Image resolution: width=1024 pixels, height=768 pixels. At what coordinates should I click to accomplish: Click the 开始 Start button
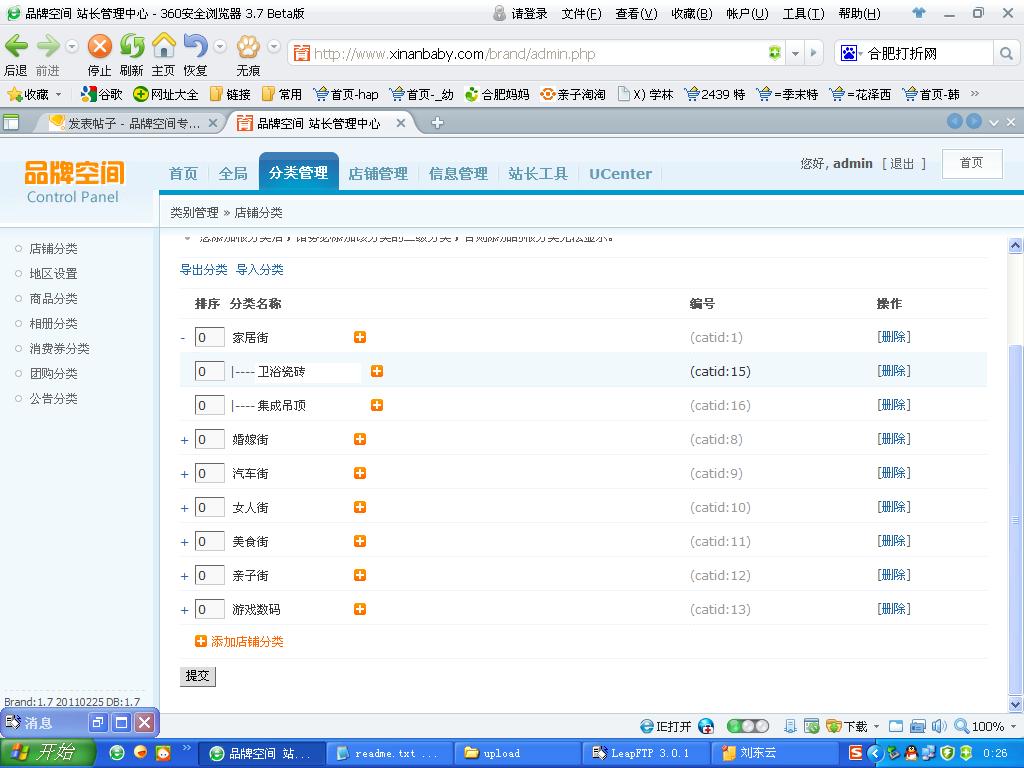[47, 752]
